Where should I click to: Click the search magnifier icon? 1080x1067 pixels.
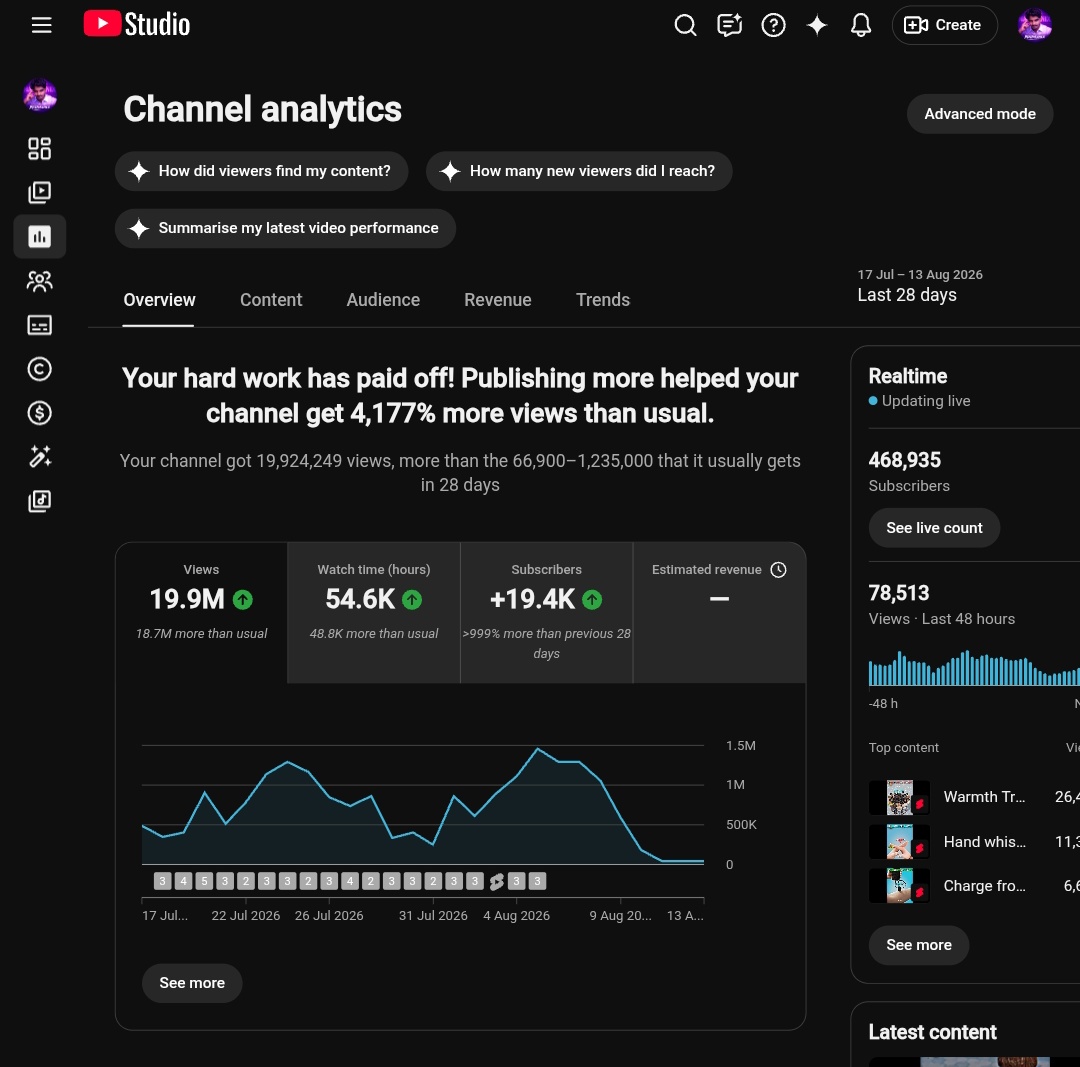pyautogui.click(x=685, y=25)
